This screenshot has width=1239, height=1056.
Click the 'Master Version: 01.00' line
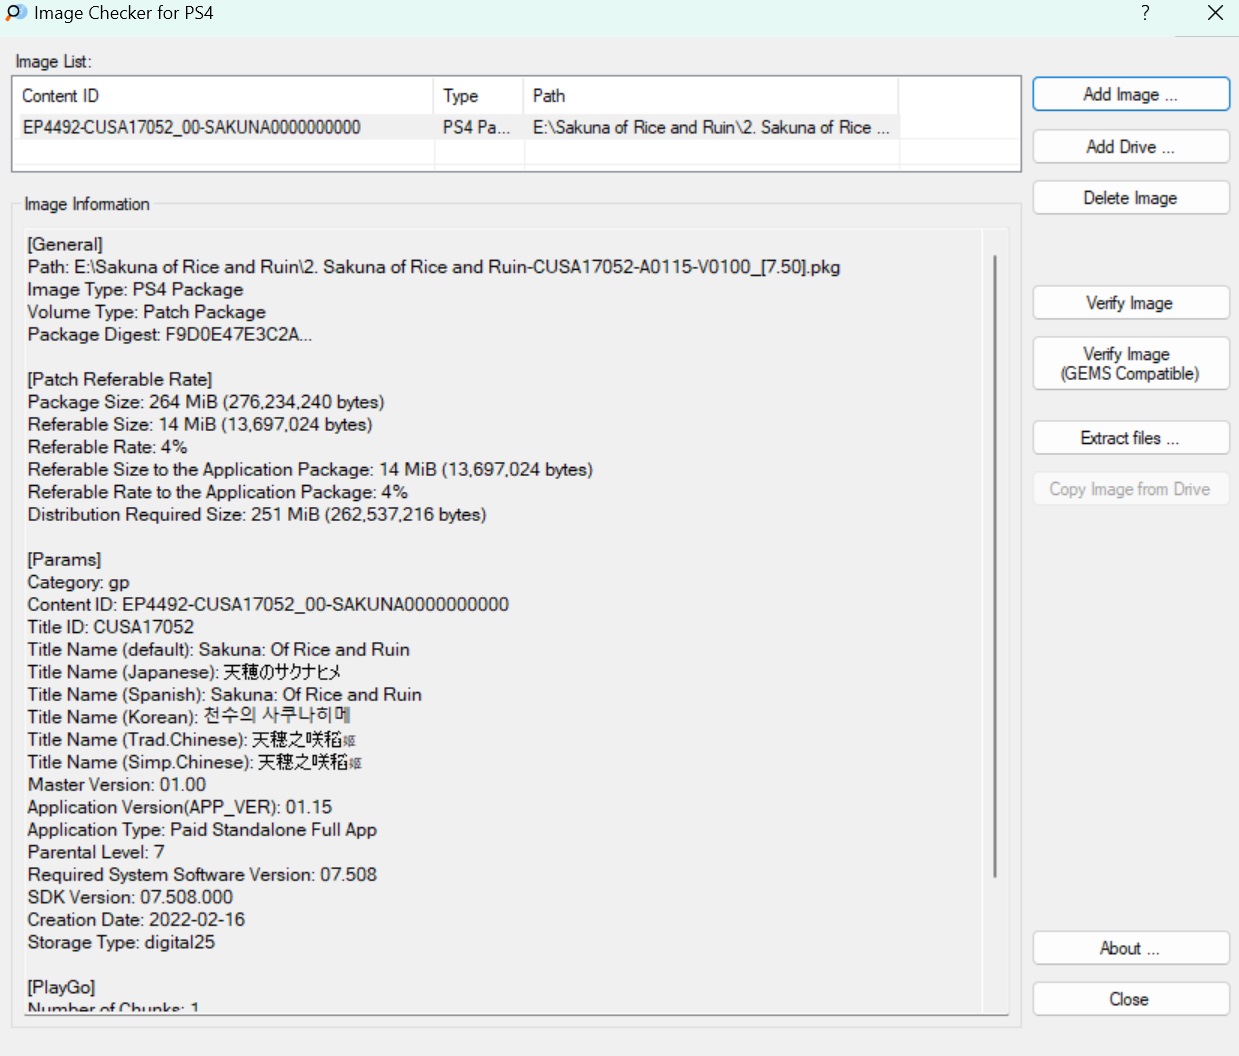point(117,784)
